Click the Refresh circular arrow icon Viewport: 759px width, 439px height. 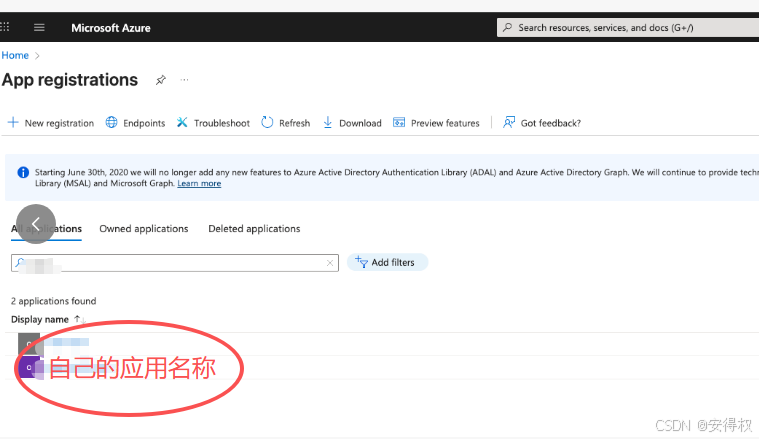pos(267,122)
